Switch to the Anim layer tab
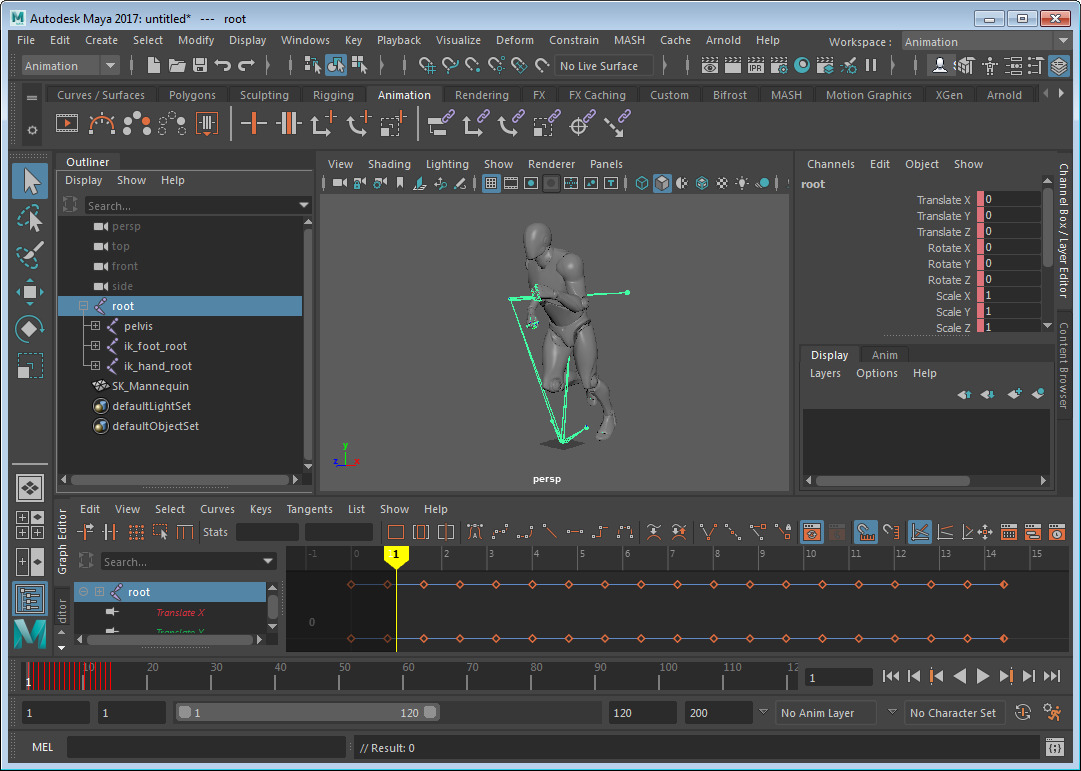 point(884,355)
